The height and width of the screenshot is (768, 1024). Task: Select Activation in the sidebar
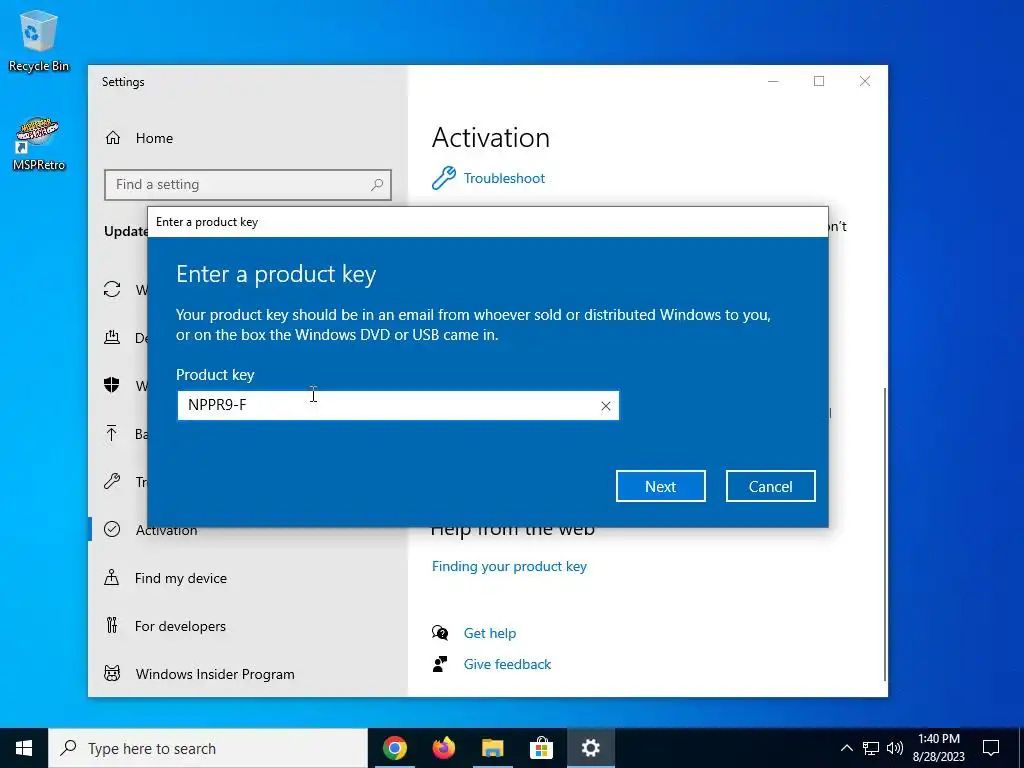coord(167,530)
